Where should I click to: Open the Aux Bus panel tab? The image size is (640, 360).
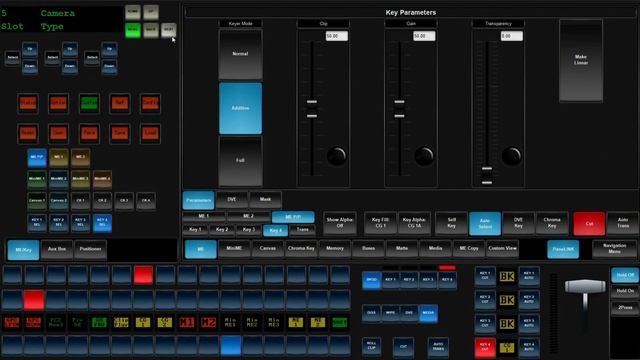tap(57, 249)
